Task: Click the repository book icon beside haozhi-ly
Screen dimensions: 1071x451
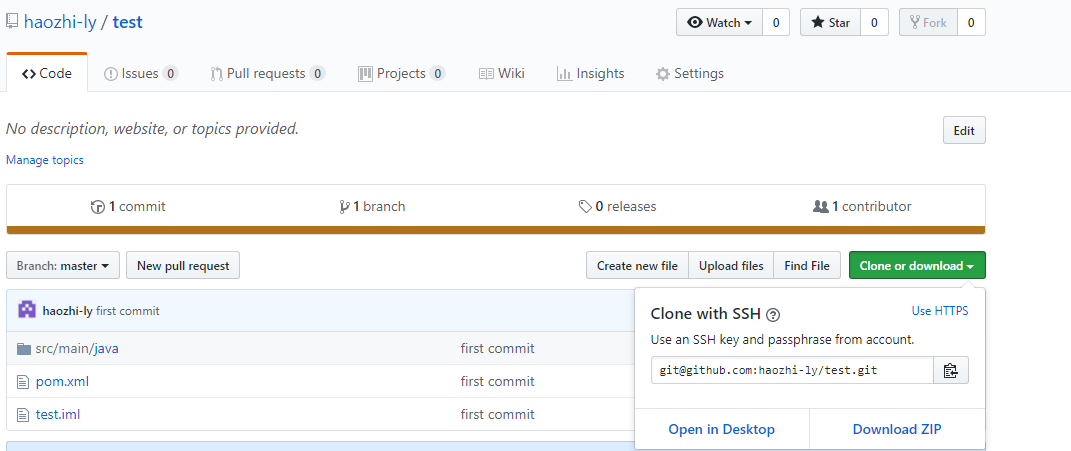Action: 12,22
